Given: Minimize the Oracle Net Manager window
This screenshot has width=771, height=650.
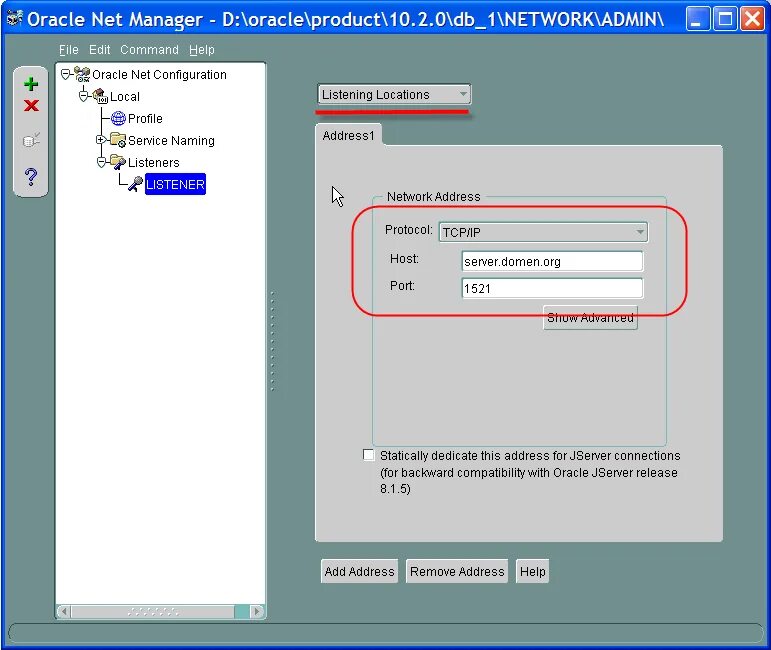Looking at the screenshot, I should [697, 19].
